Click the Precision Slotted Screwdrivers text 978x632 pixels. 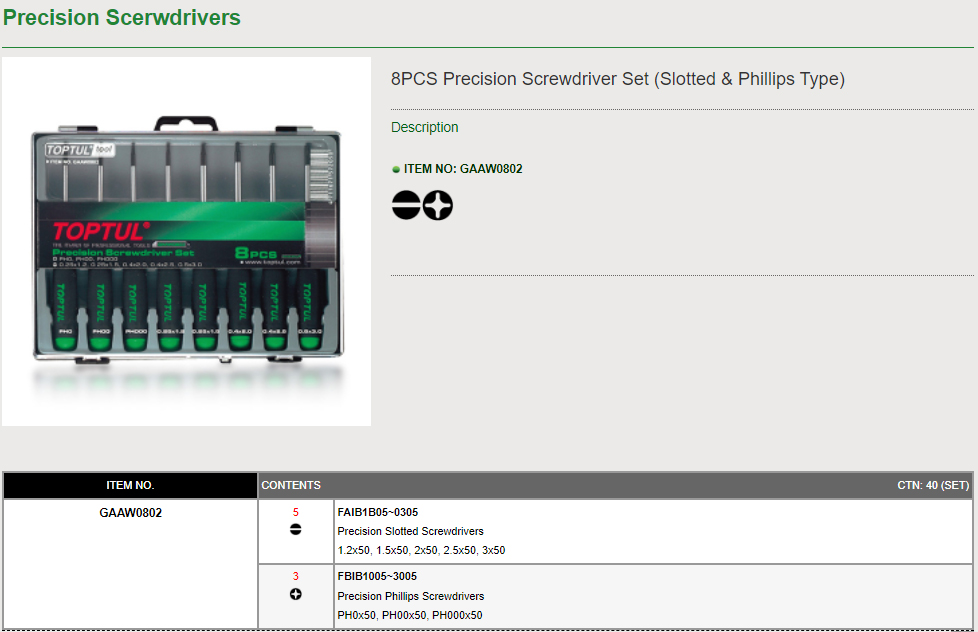410,532
